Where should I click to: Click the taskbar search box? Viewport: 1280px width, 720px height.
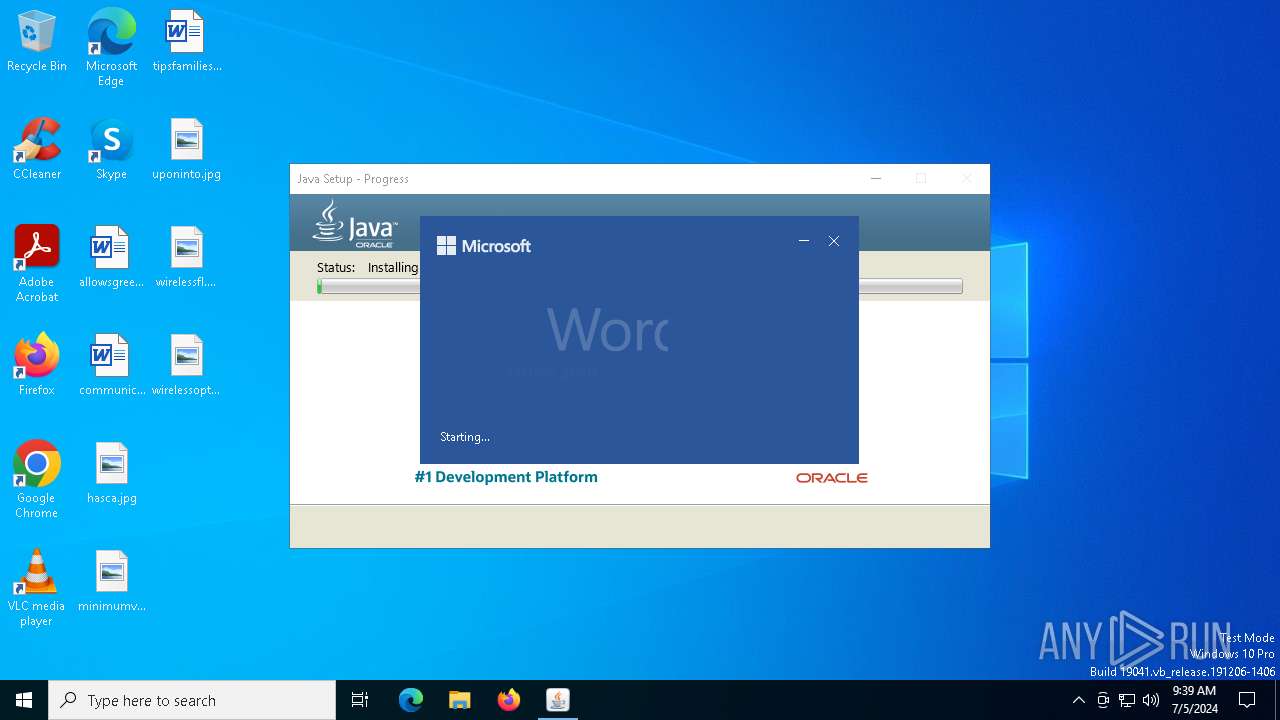coord(192,700)
